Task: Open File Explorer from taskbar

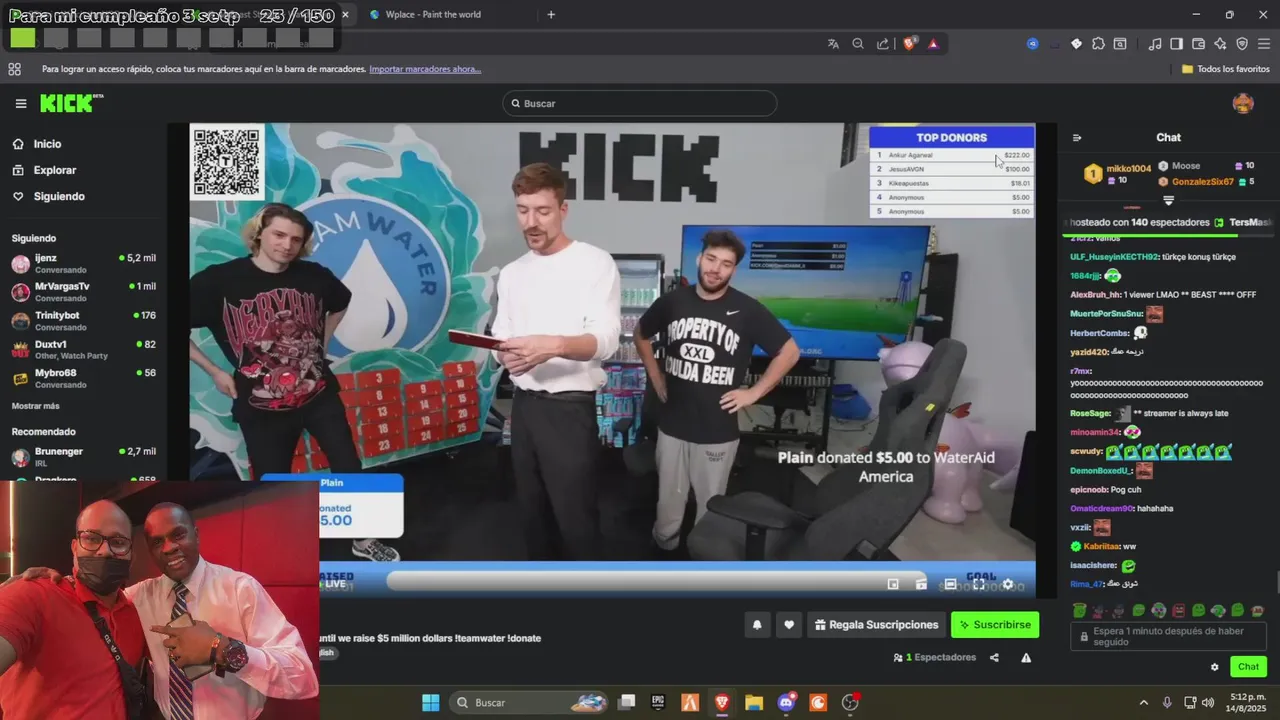Action: pyautogui.click(x=754, y=703)
